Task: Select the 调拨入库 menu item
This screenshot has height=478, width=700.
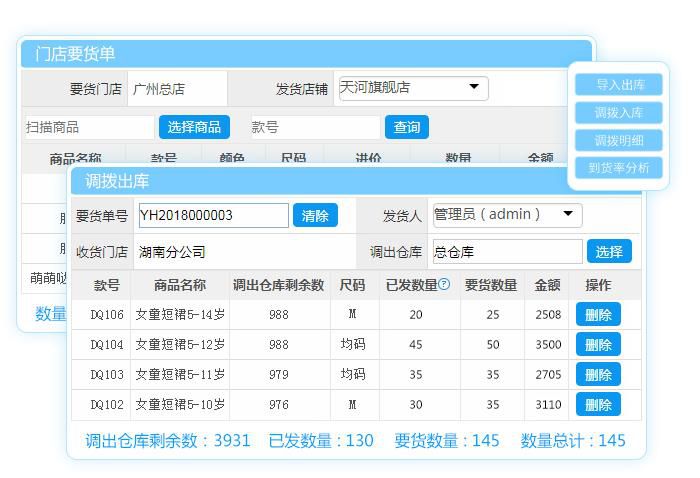Action: [620, 113]
